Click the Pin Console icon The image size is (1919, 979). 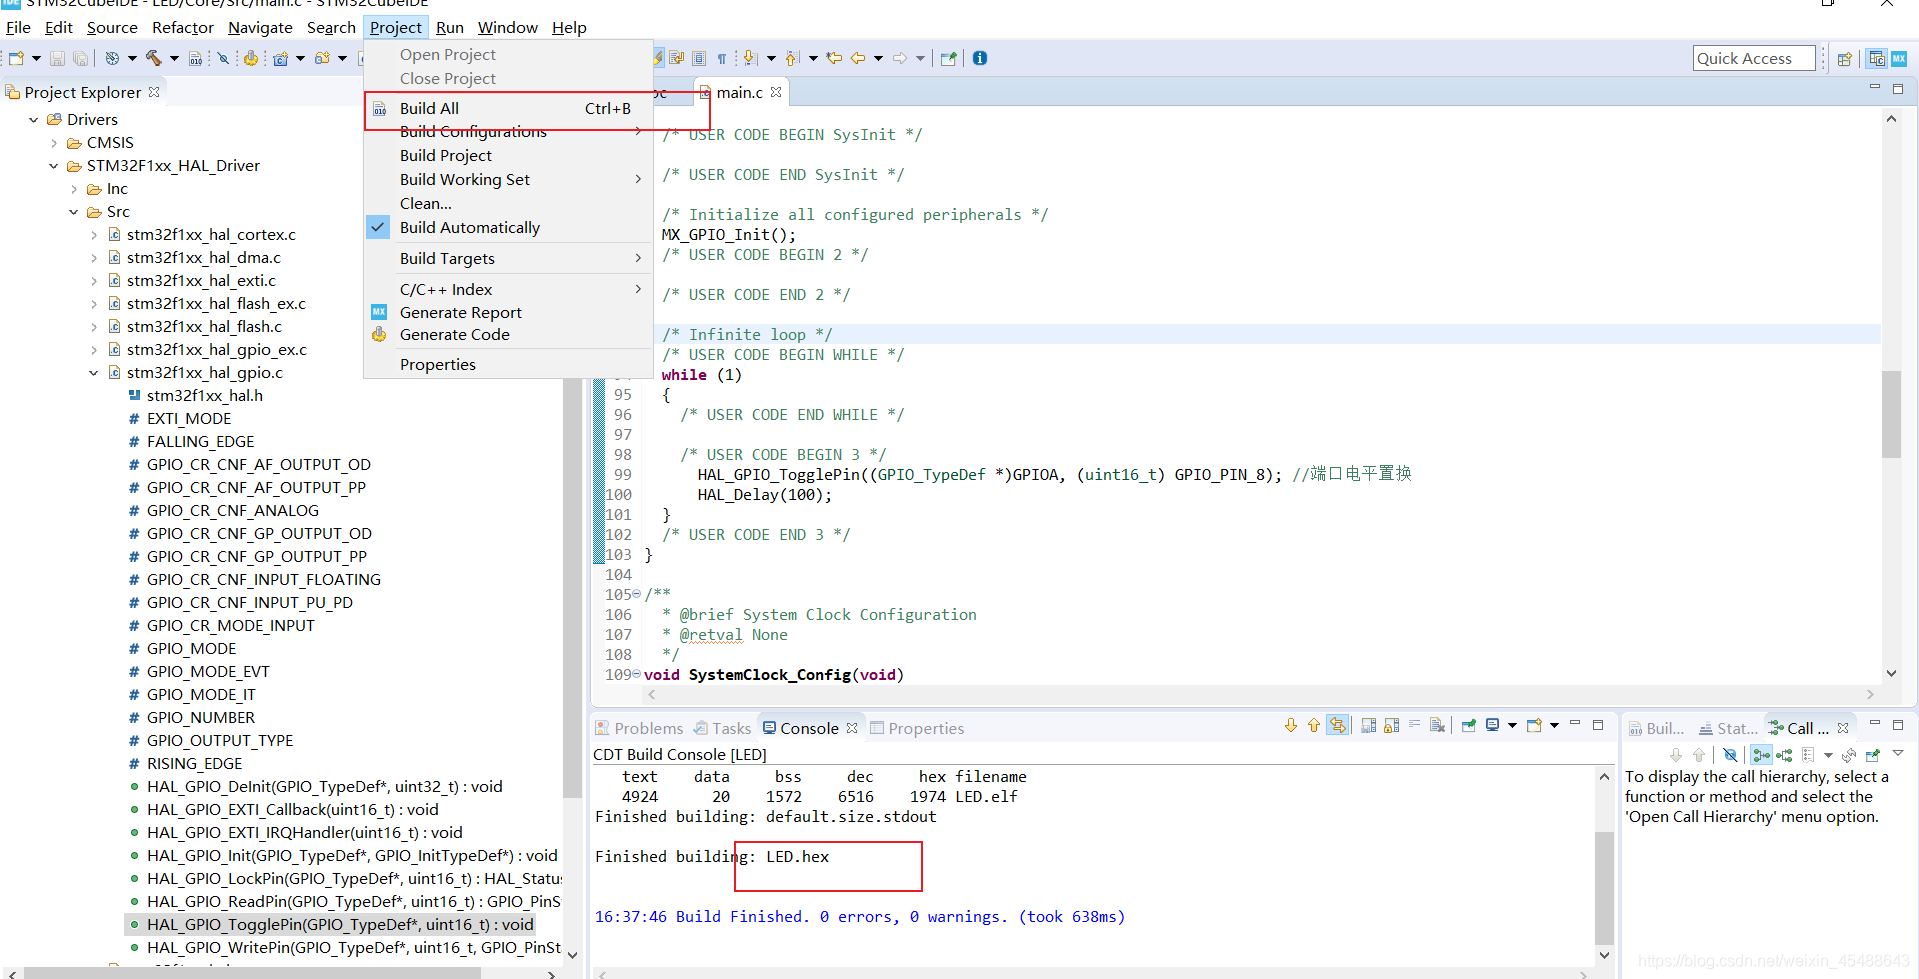1469,726
